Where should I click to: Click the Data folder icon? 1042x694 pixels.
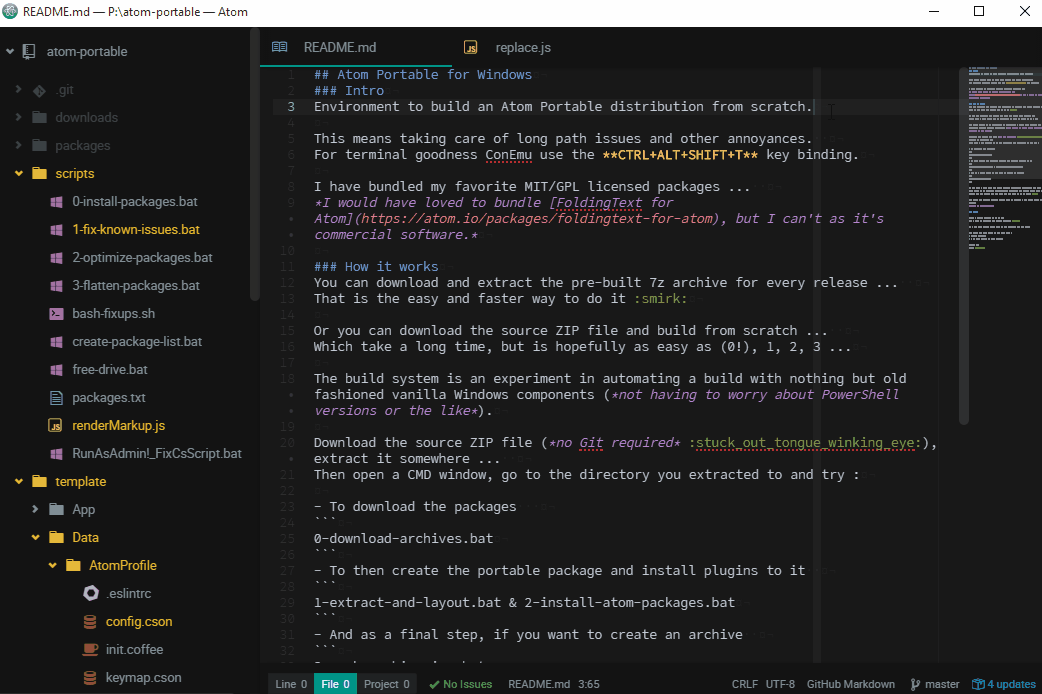(x=56, y=537)
